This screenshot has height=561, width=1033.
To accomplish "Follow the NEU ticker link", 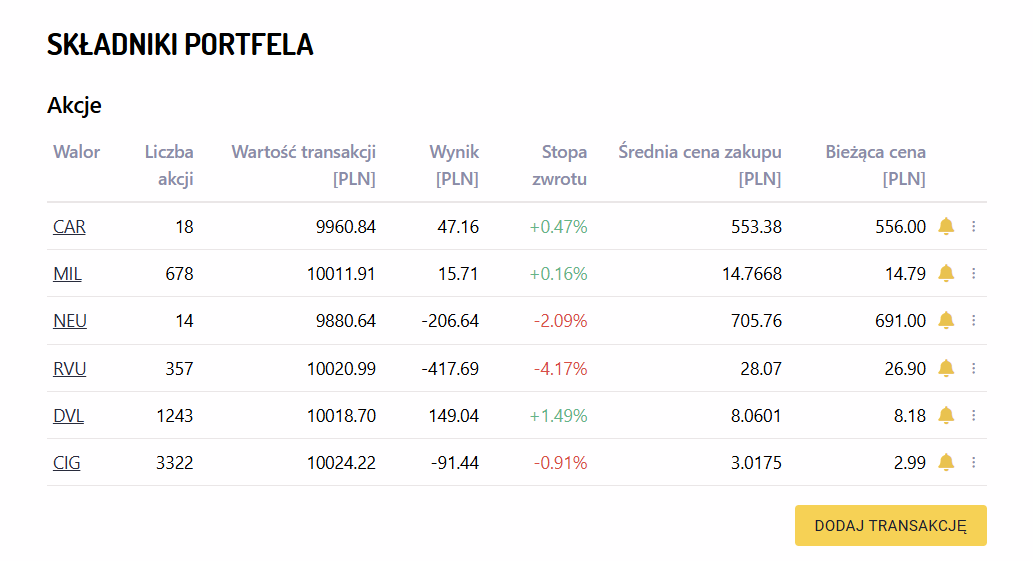I will 70,321.
